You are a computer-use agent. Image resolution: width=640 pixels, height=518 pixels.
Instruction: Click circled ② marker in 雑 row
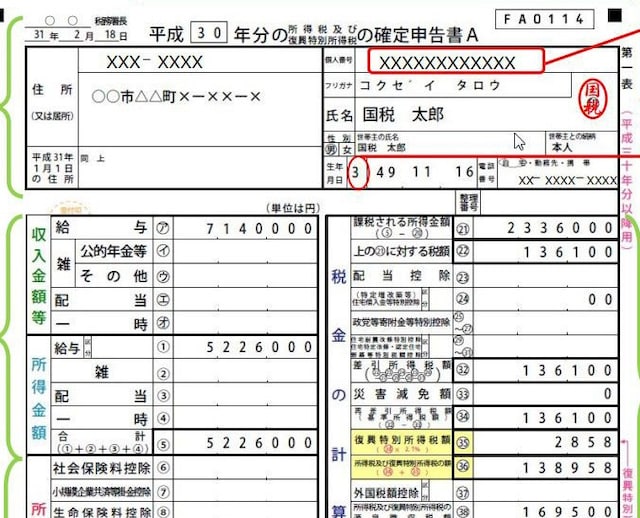163,373
